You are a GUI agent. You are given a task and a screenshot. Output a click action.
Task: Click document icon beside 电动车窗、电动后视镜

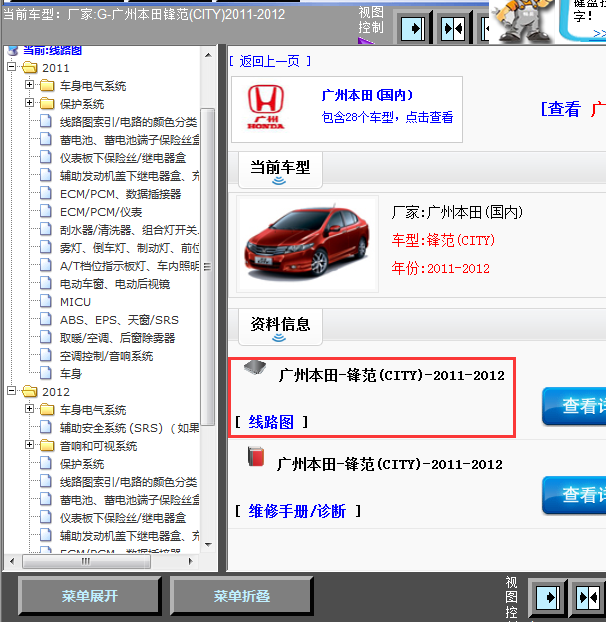click(46, 283)
